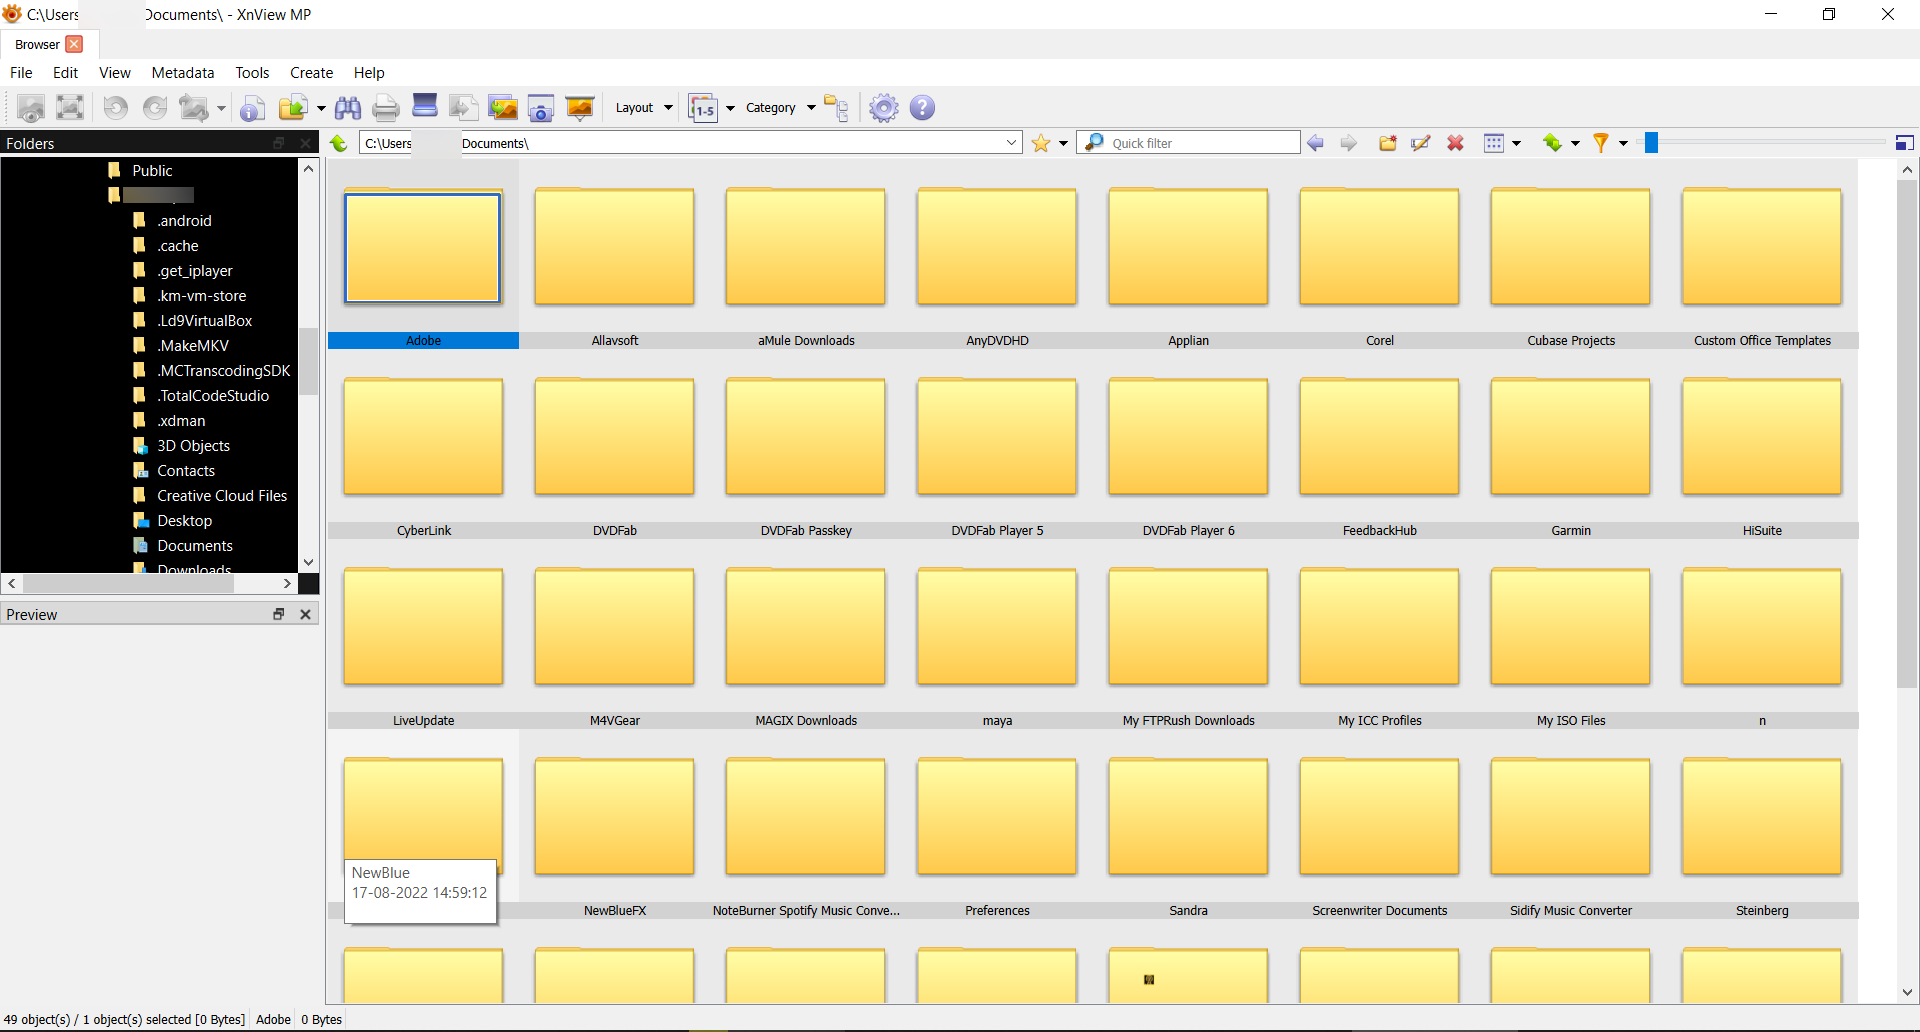Click the Print icon

pyautogui.click(x=386, y=108)
